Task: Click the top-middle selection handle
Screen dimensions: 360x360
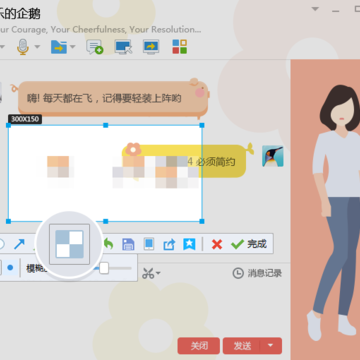Action: (x=105, y=125)
